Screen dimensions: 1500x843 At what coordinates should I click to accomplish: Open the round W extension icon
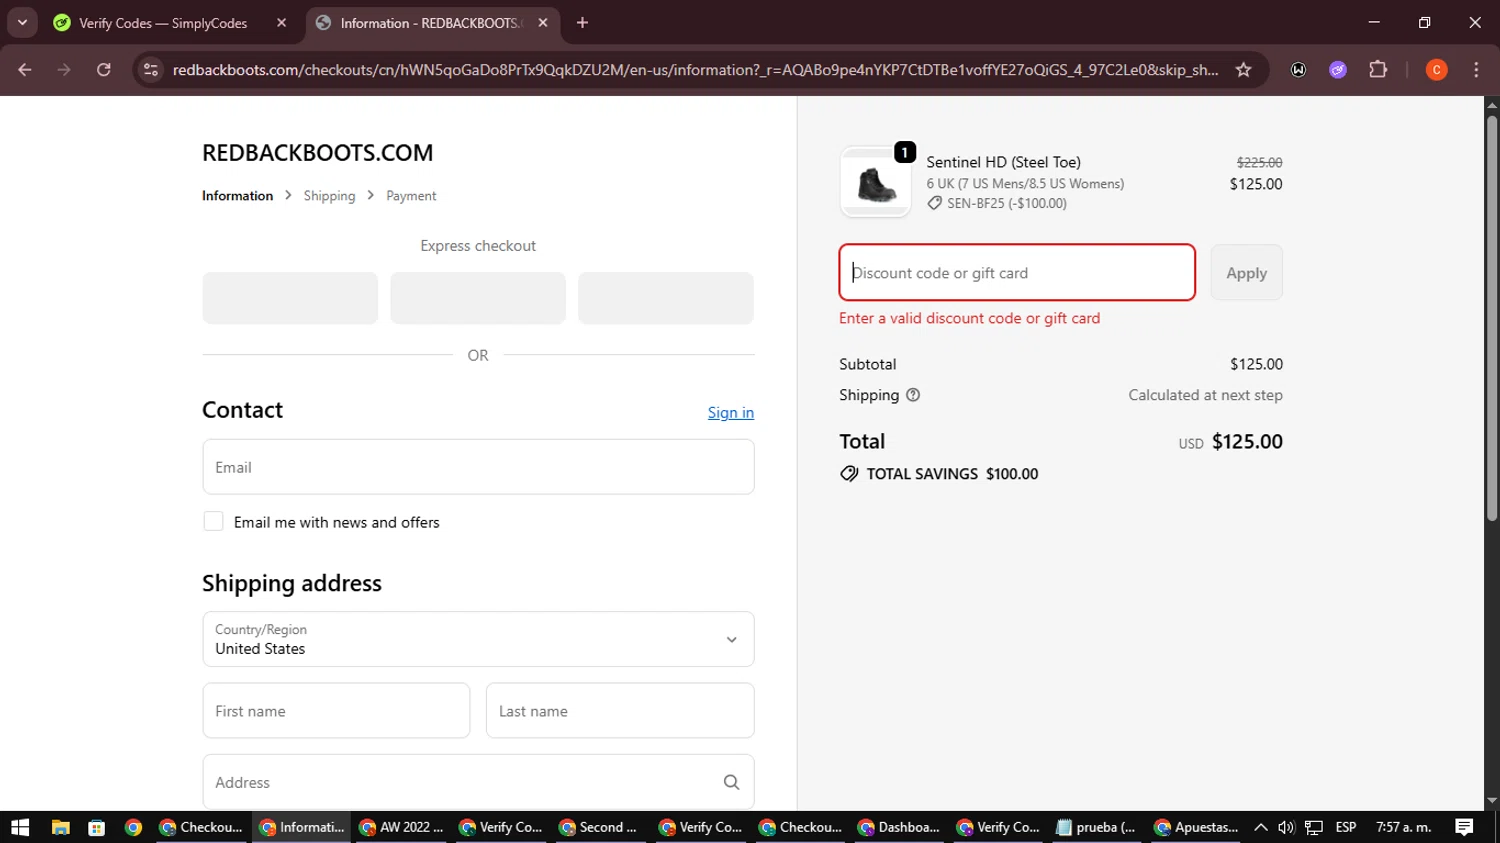tap(1298, 70)
